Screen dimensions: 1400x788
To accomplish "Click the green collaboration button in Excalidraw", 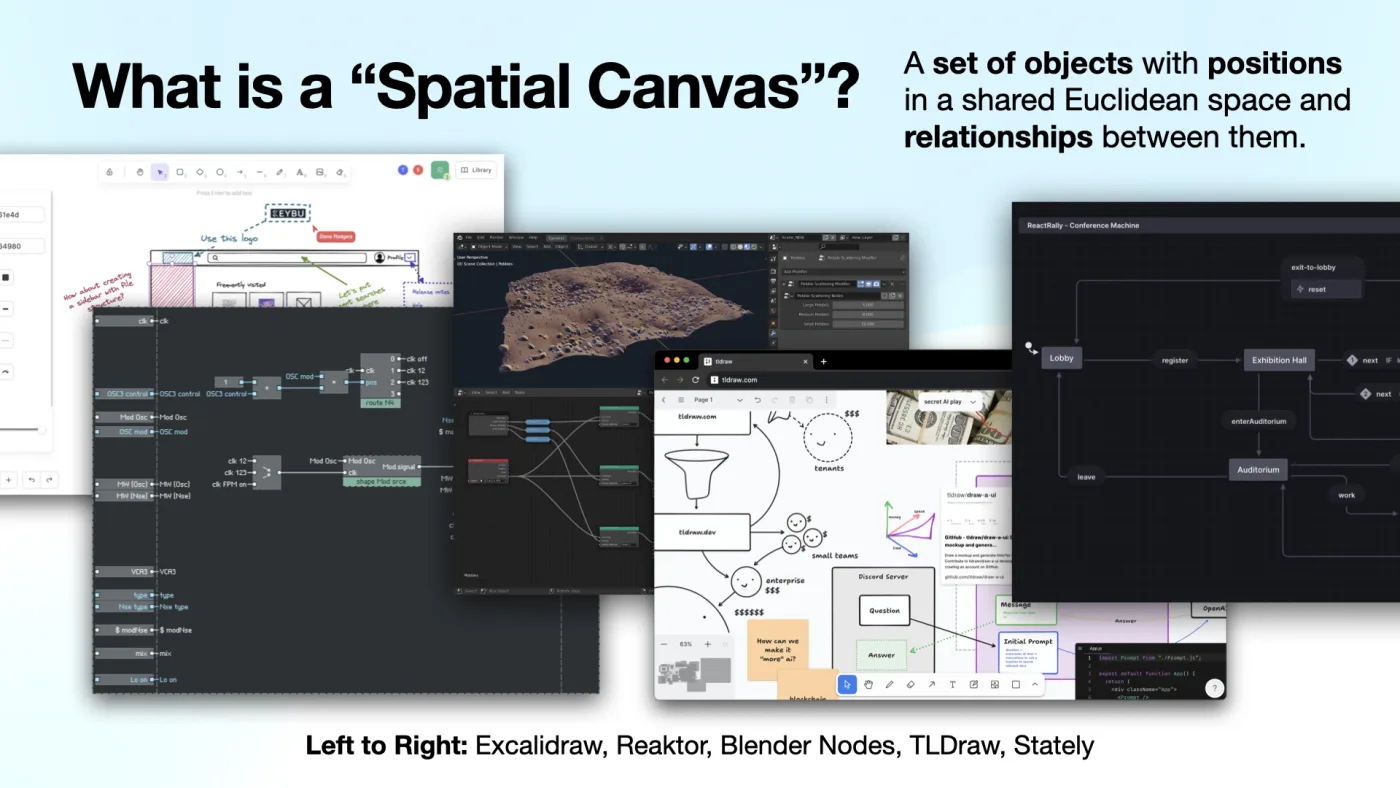I will (x=440, y=170).
